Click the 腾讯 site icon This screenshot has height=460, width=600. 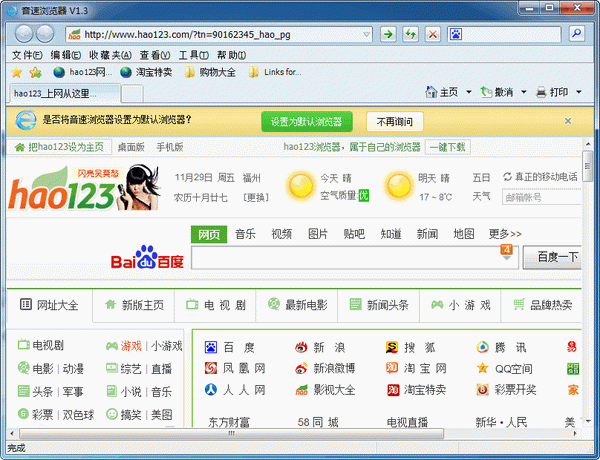tap(483, 347)
